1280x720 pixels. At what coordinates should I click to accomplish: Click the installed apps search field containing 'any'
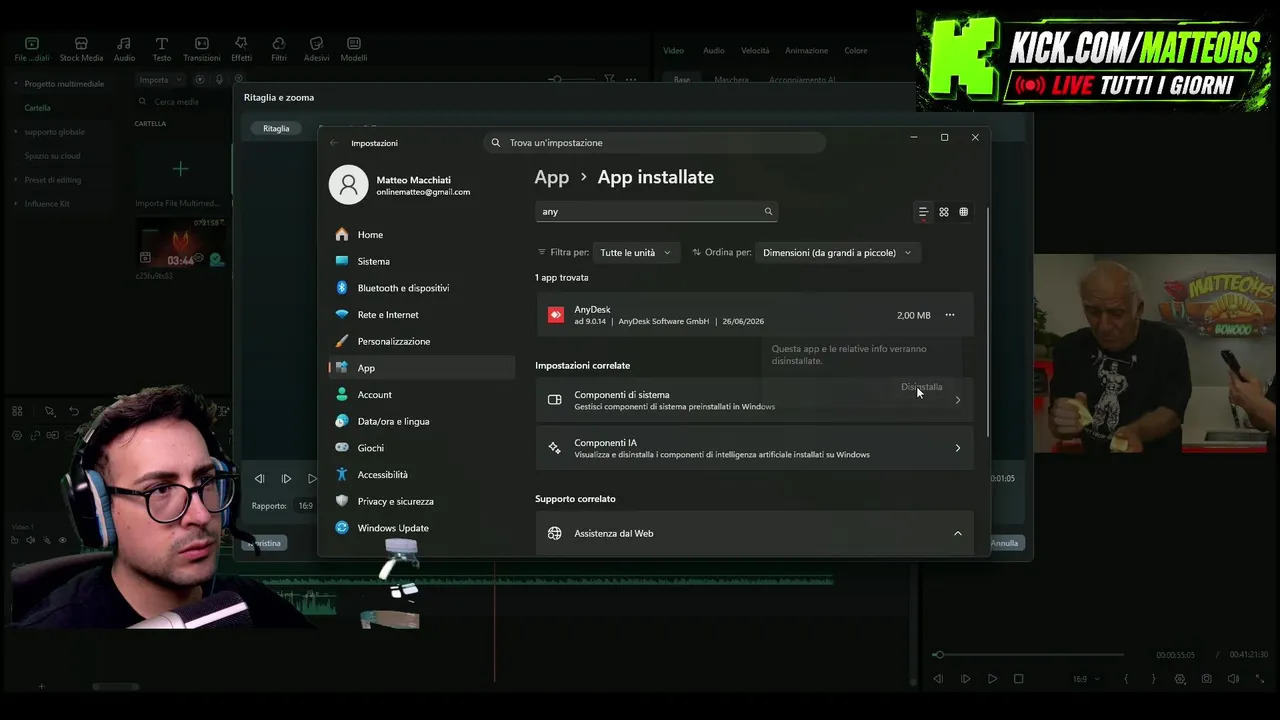coord(655,212)
